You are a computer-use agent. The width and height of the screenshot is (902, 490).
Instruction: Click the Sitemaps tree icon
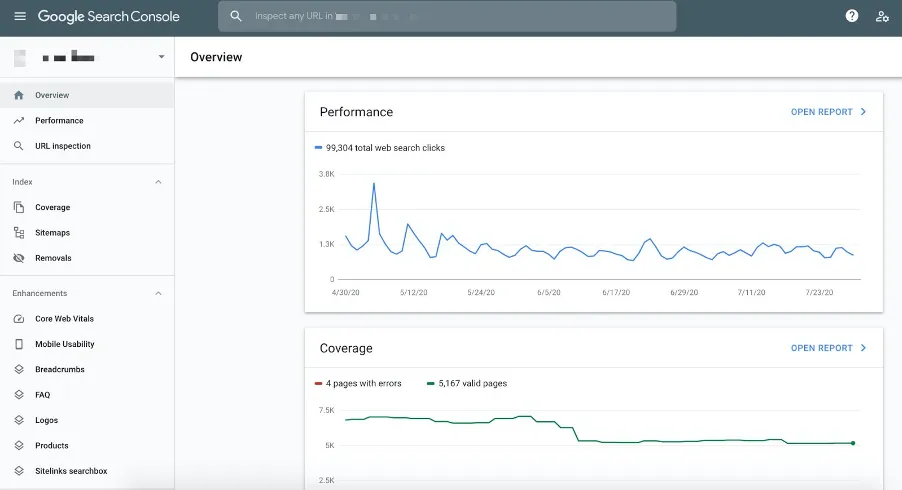[x=18, y=233]
